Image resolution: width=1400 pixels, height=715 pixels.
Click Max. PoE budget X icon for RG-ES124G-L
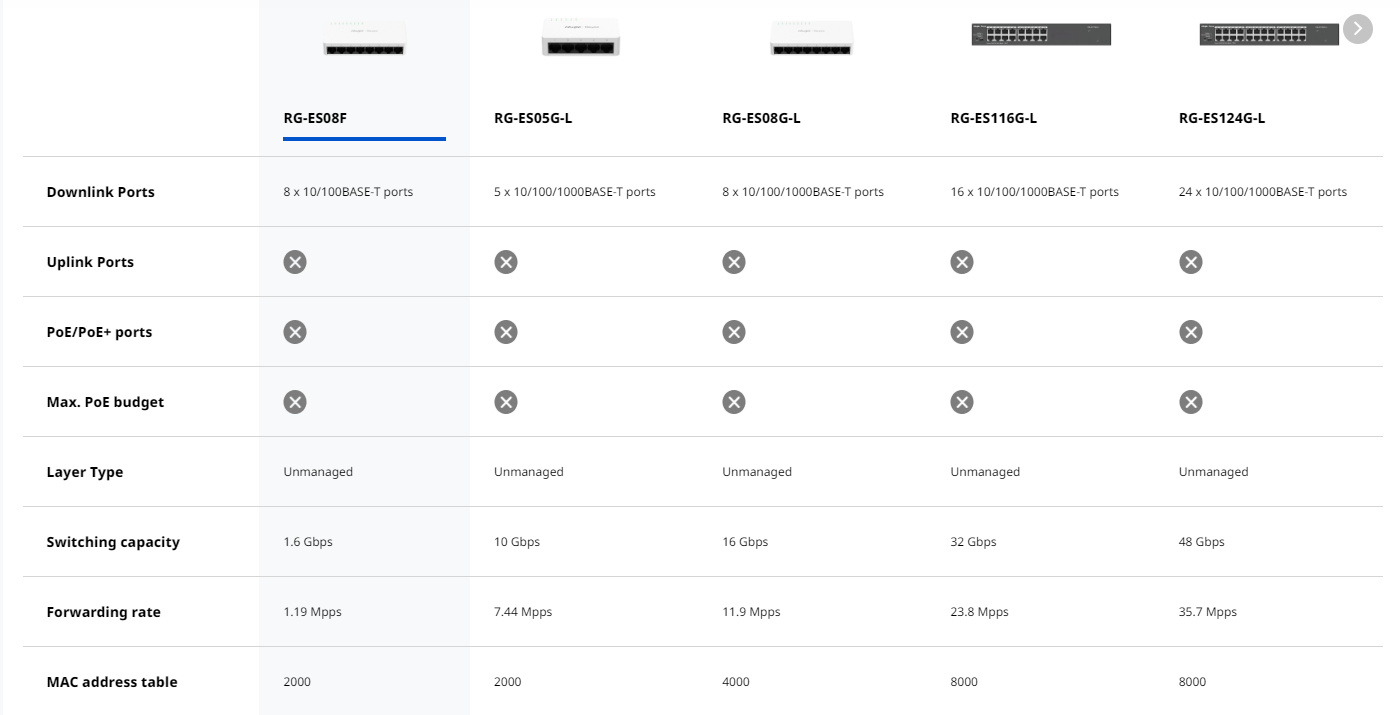[1190, 402]
